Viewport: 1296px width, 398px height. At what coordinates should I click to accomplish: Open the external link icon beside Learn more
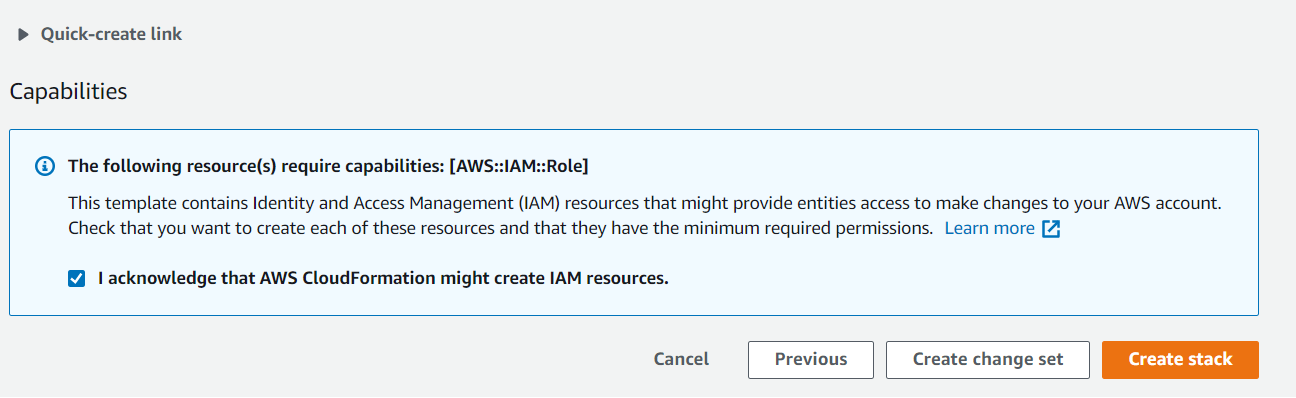(x=1051, y=229)
